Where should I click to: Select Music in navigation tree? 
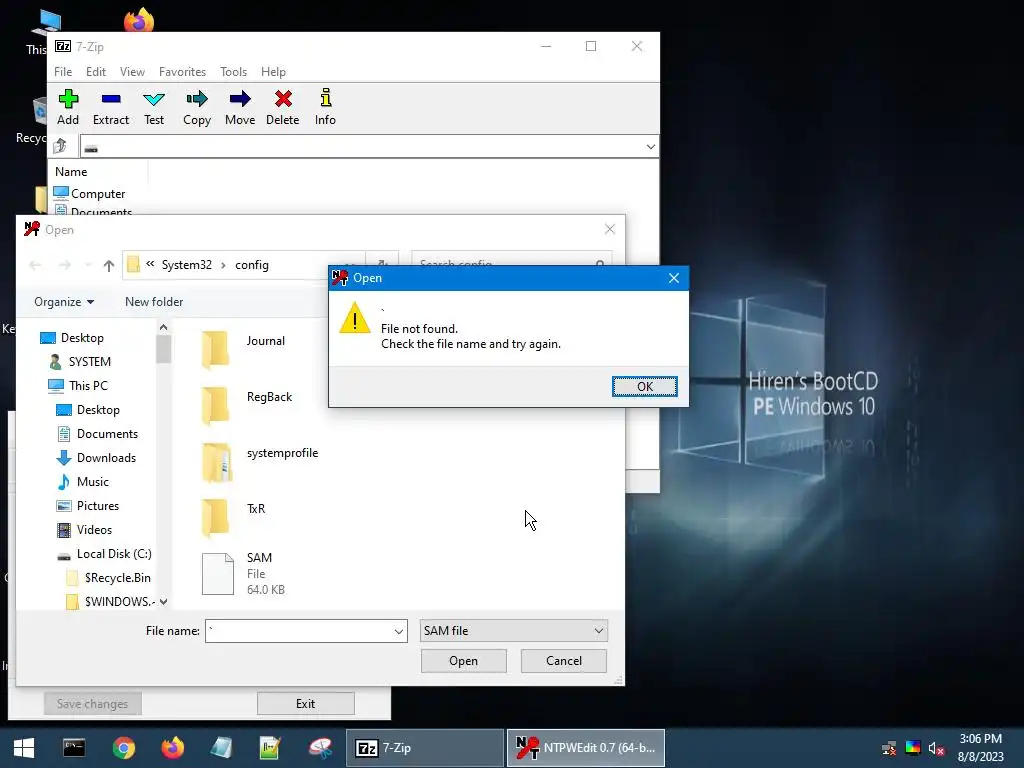[x=83, y=482]
